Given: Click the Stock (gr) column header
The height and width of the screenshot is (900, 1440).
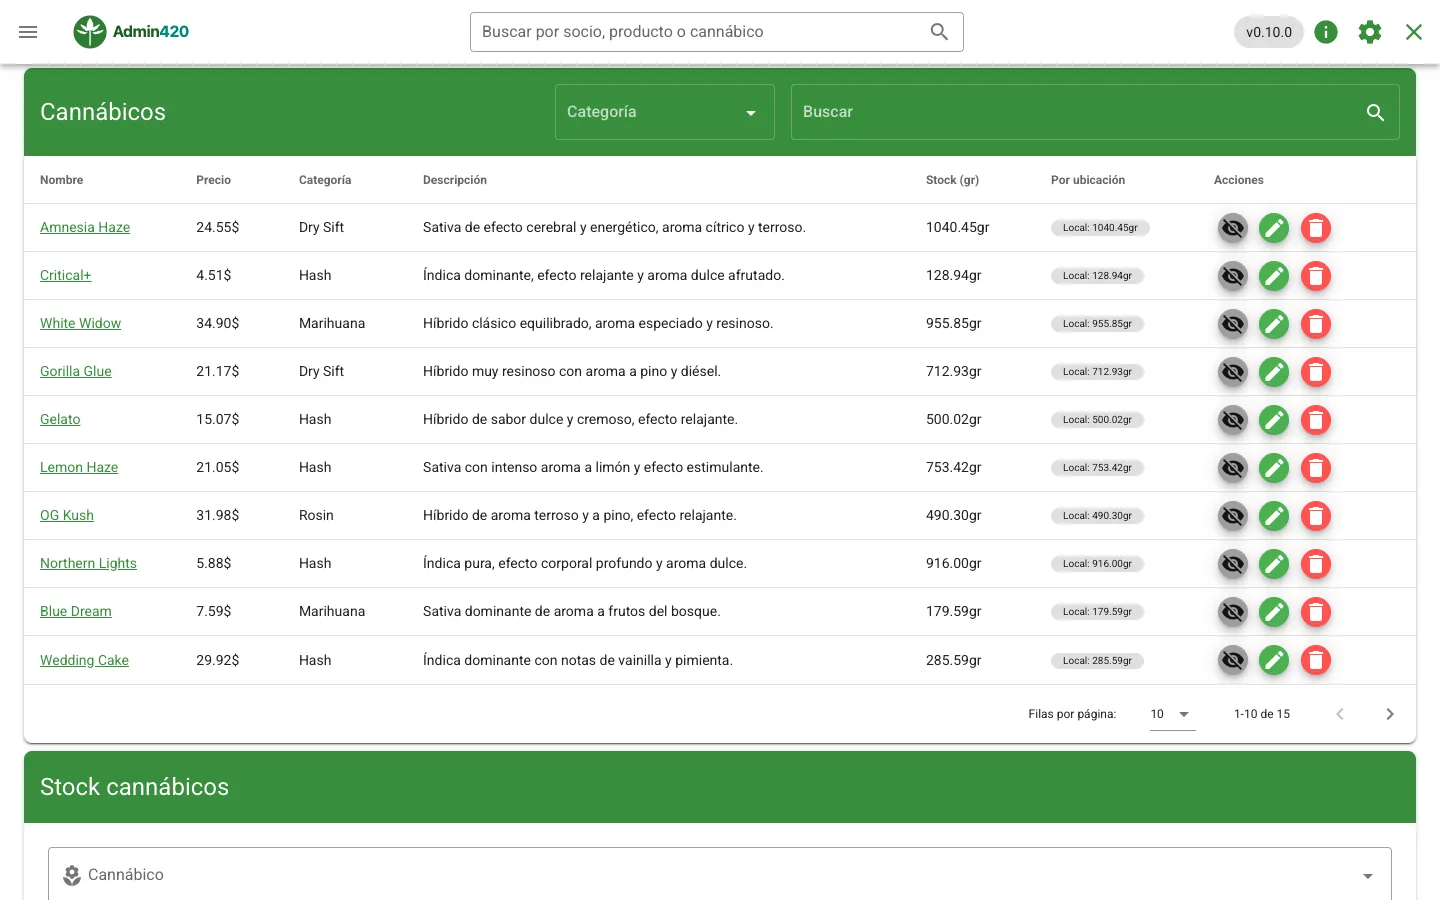Looking at the screenshot, I should click(x=952, y=180).
